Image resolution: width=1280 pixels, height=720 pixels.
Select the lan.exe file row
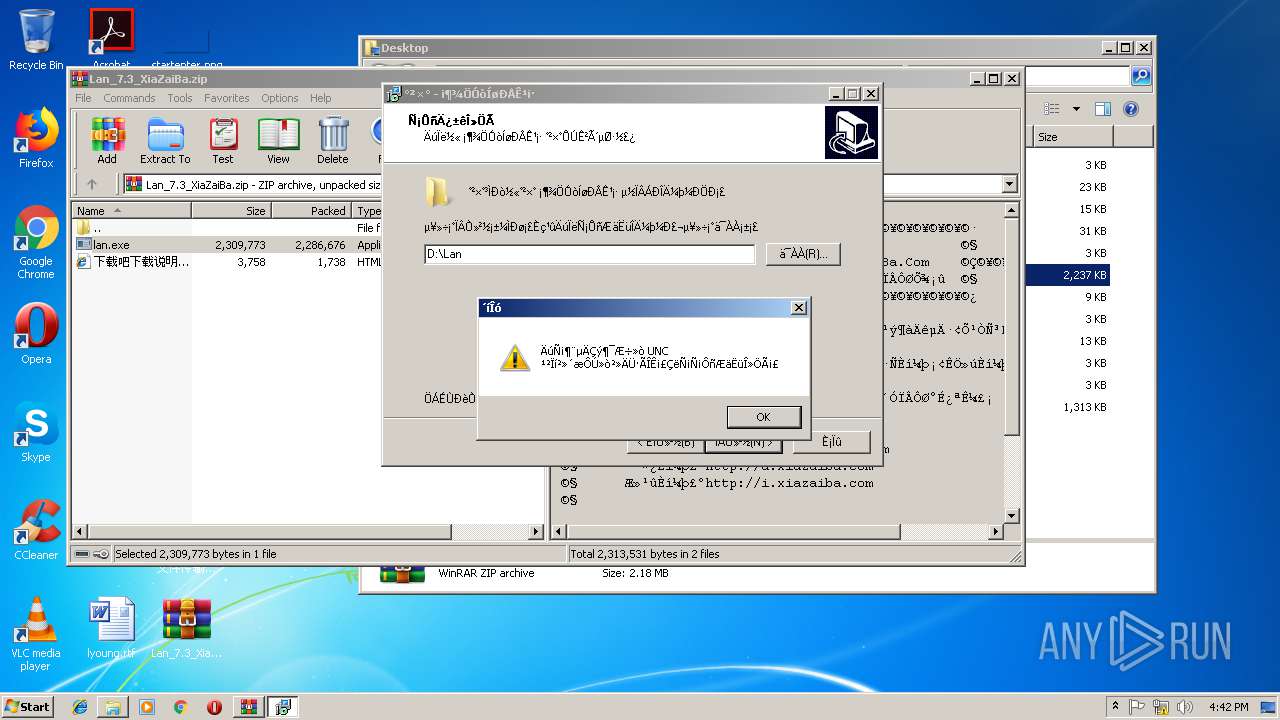[x=227, y=245]
